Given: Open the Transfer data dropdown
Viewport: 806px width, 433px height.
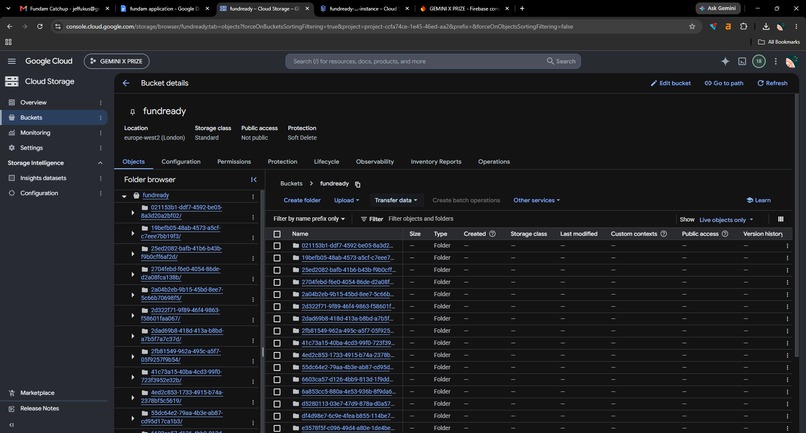Looking at the screenshot, I should [x=395, y=201].
